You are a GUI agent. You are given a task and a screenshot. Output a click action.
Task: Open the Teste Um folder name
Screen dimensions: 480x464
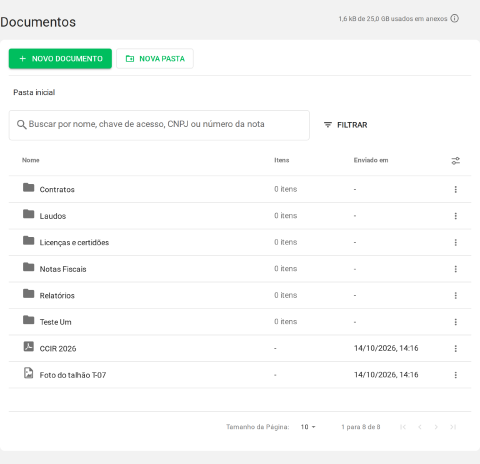coord(55,322)
